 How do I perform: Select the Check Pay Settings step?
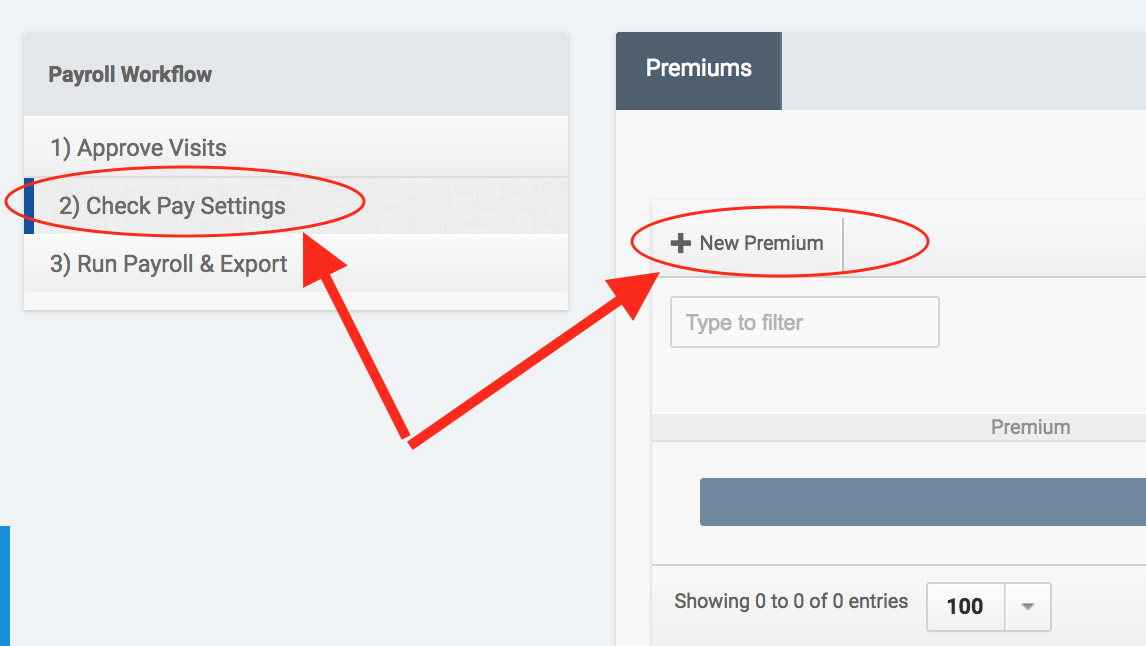pos(171,206)
